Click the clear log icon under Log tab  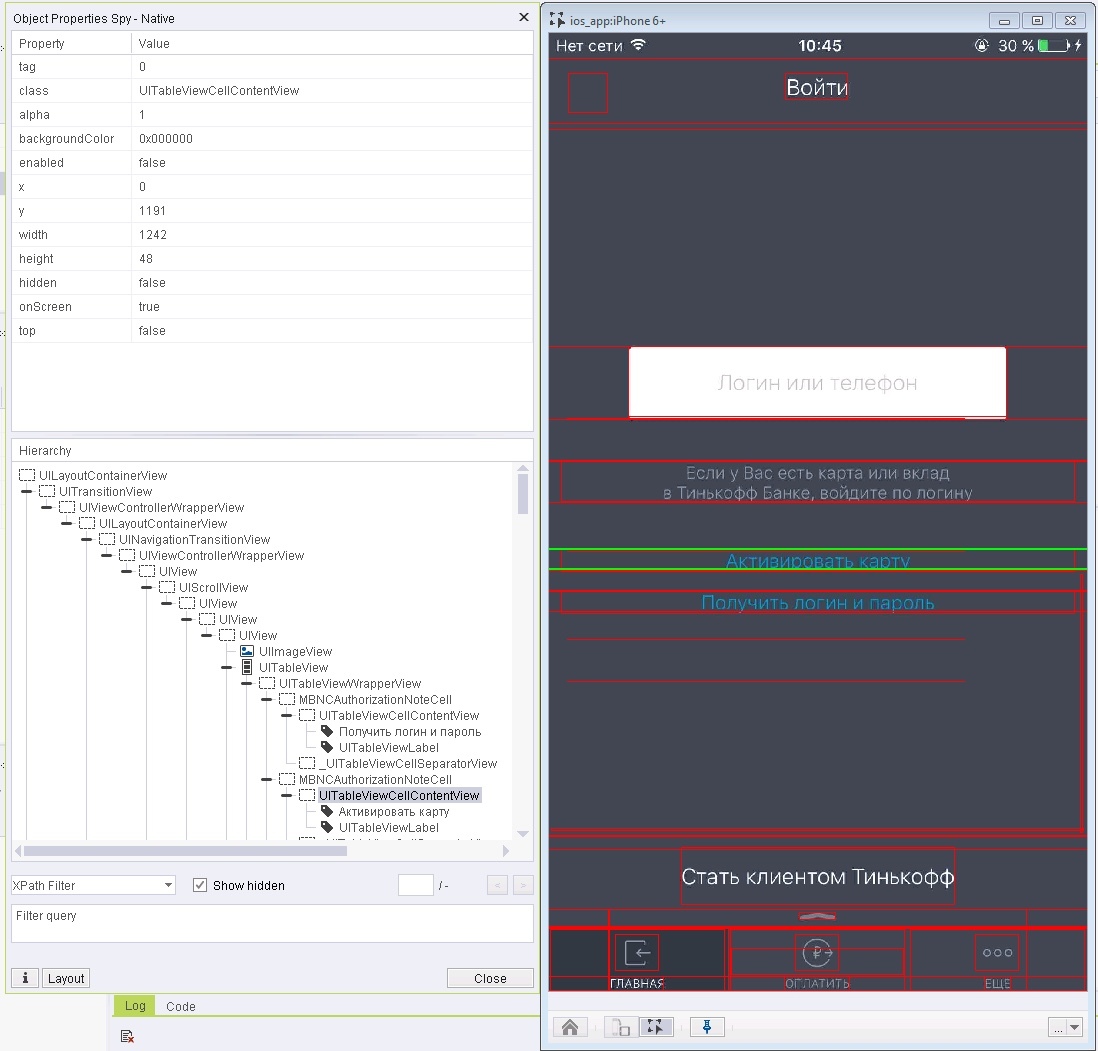pyautogui.click(x=127, y=1036)
